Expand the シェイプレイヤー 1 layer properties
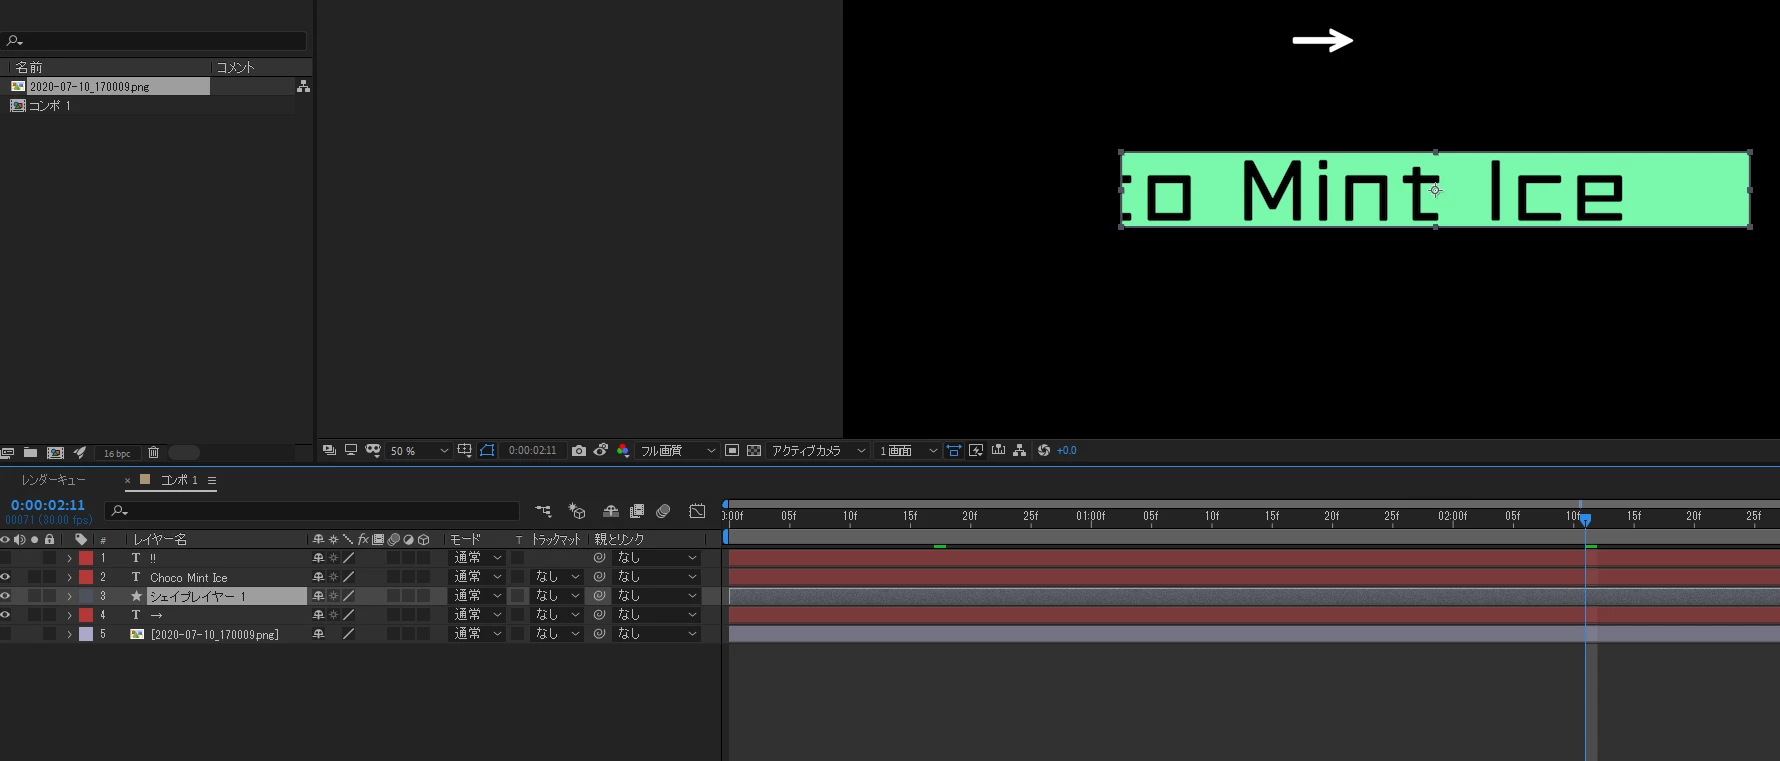 [69, 596]
